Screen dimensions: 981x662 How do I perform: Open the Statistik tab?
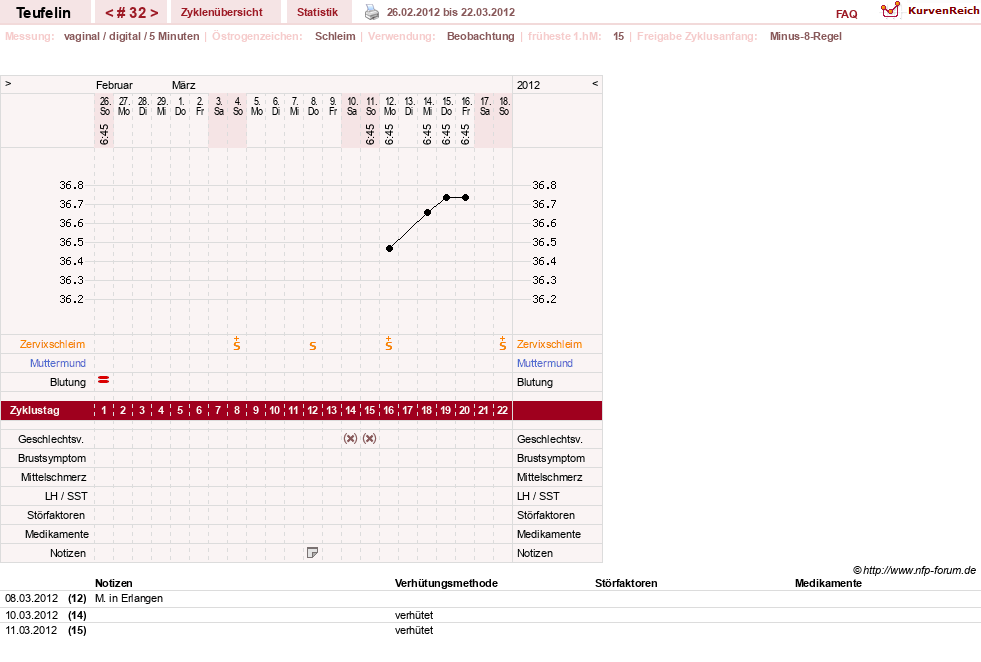point(317,12)
